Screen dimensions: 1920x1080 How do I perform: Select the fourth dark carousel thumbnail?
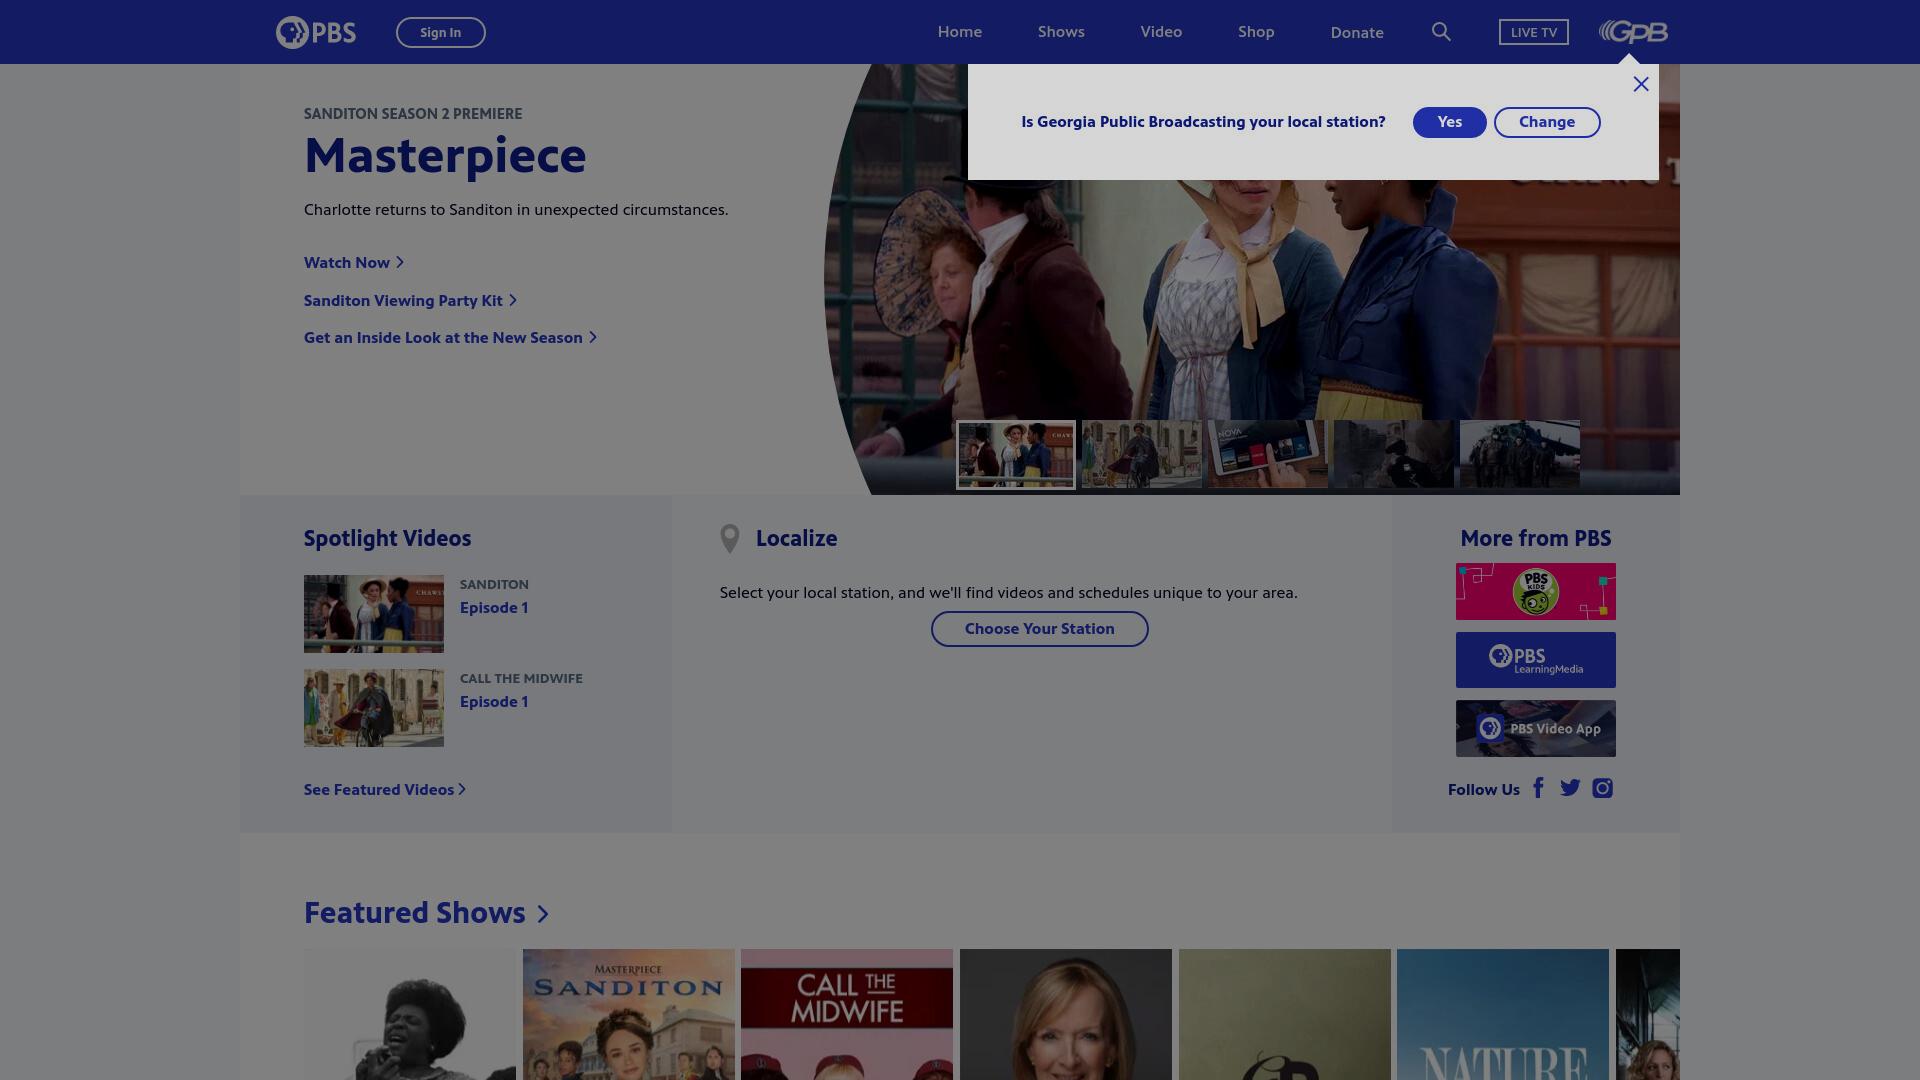tap(1394, 454)
